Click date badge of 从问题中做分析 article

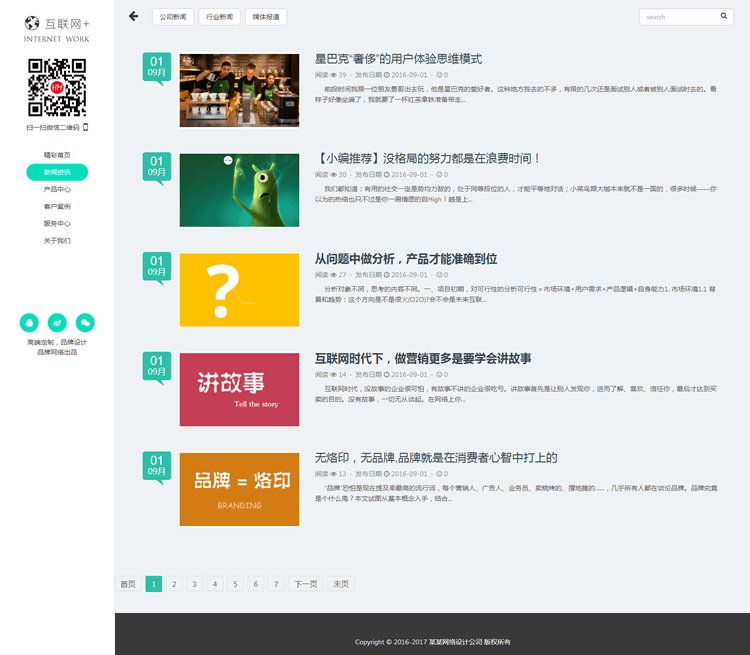[x=157, y=267]
